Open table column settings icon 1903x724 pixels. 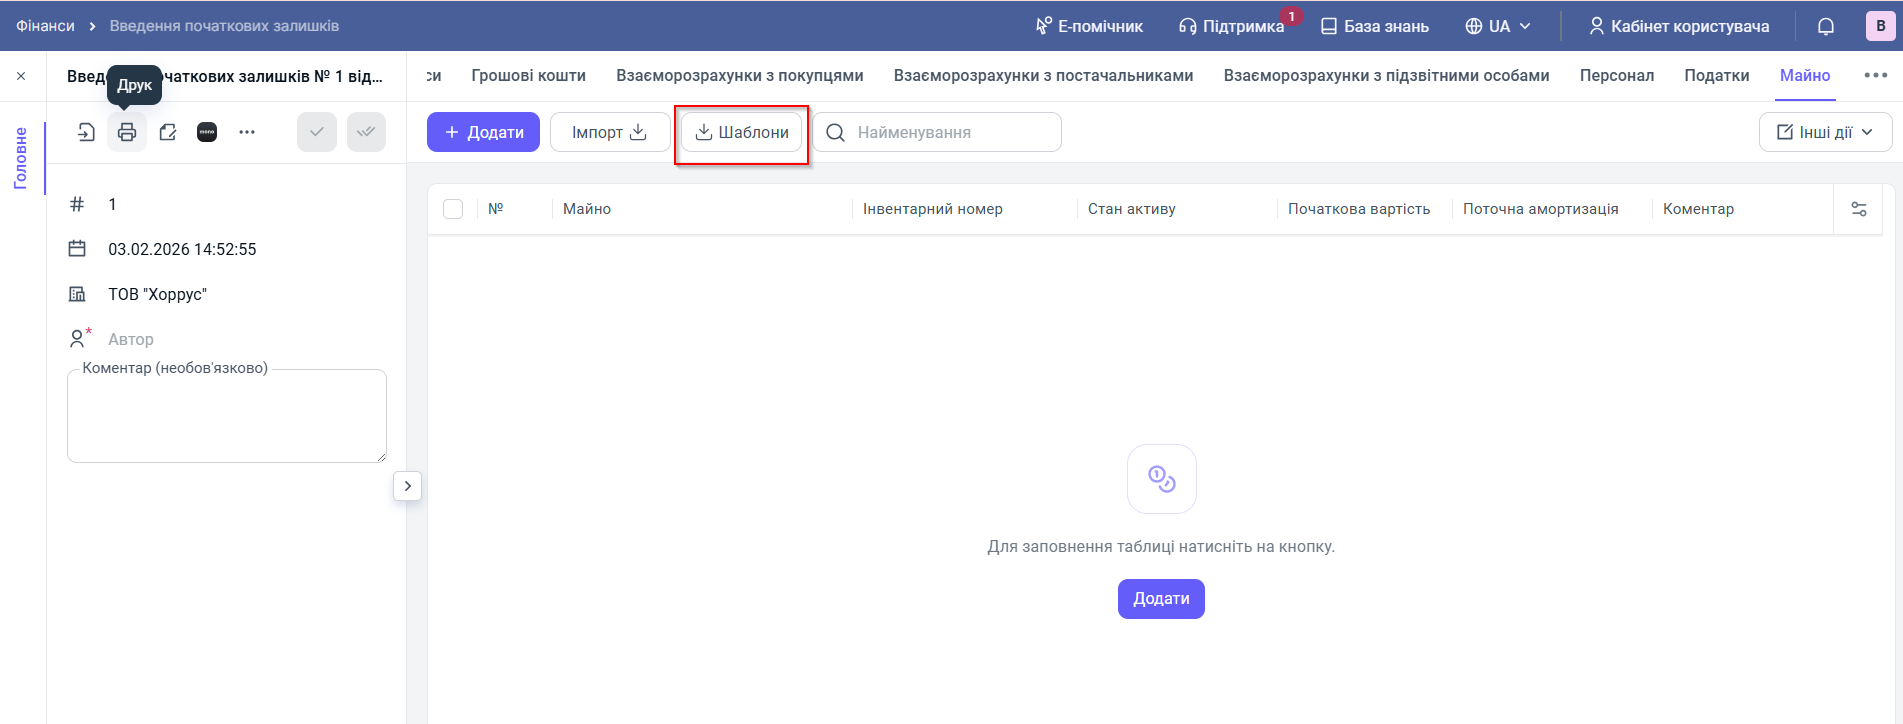pyautogui.click(x=1859, y=209)
